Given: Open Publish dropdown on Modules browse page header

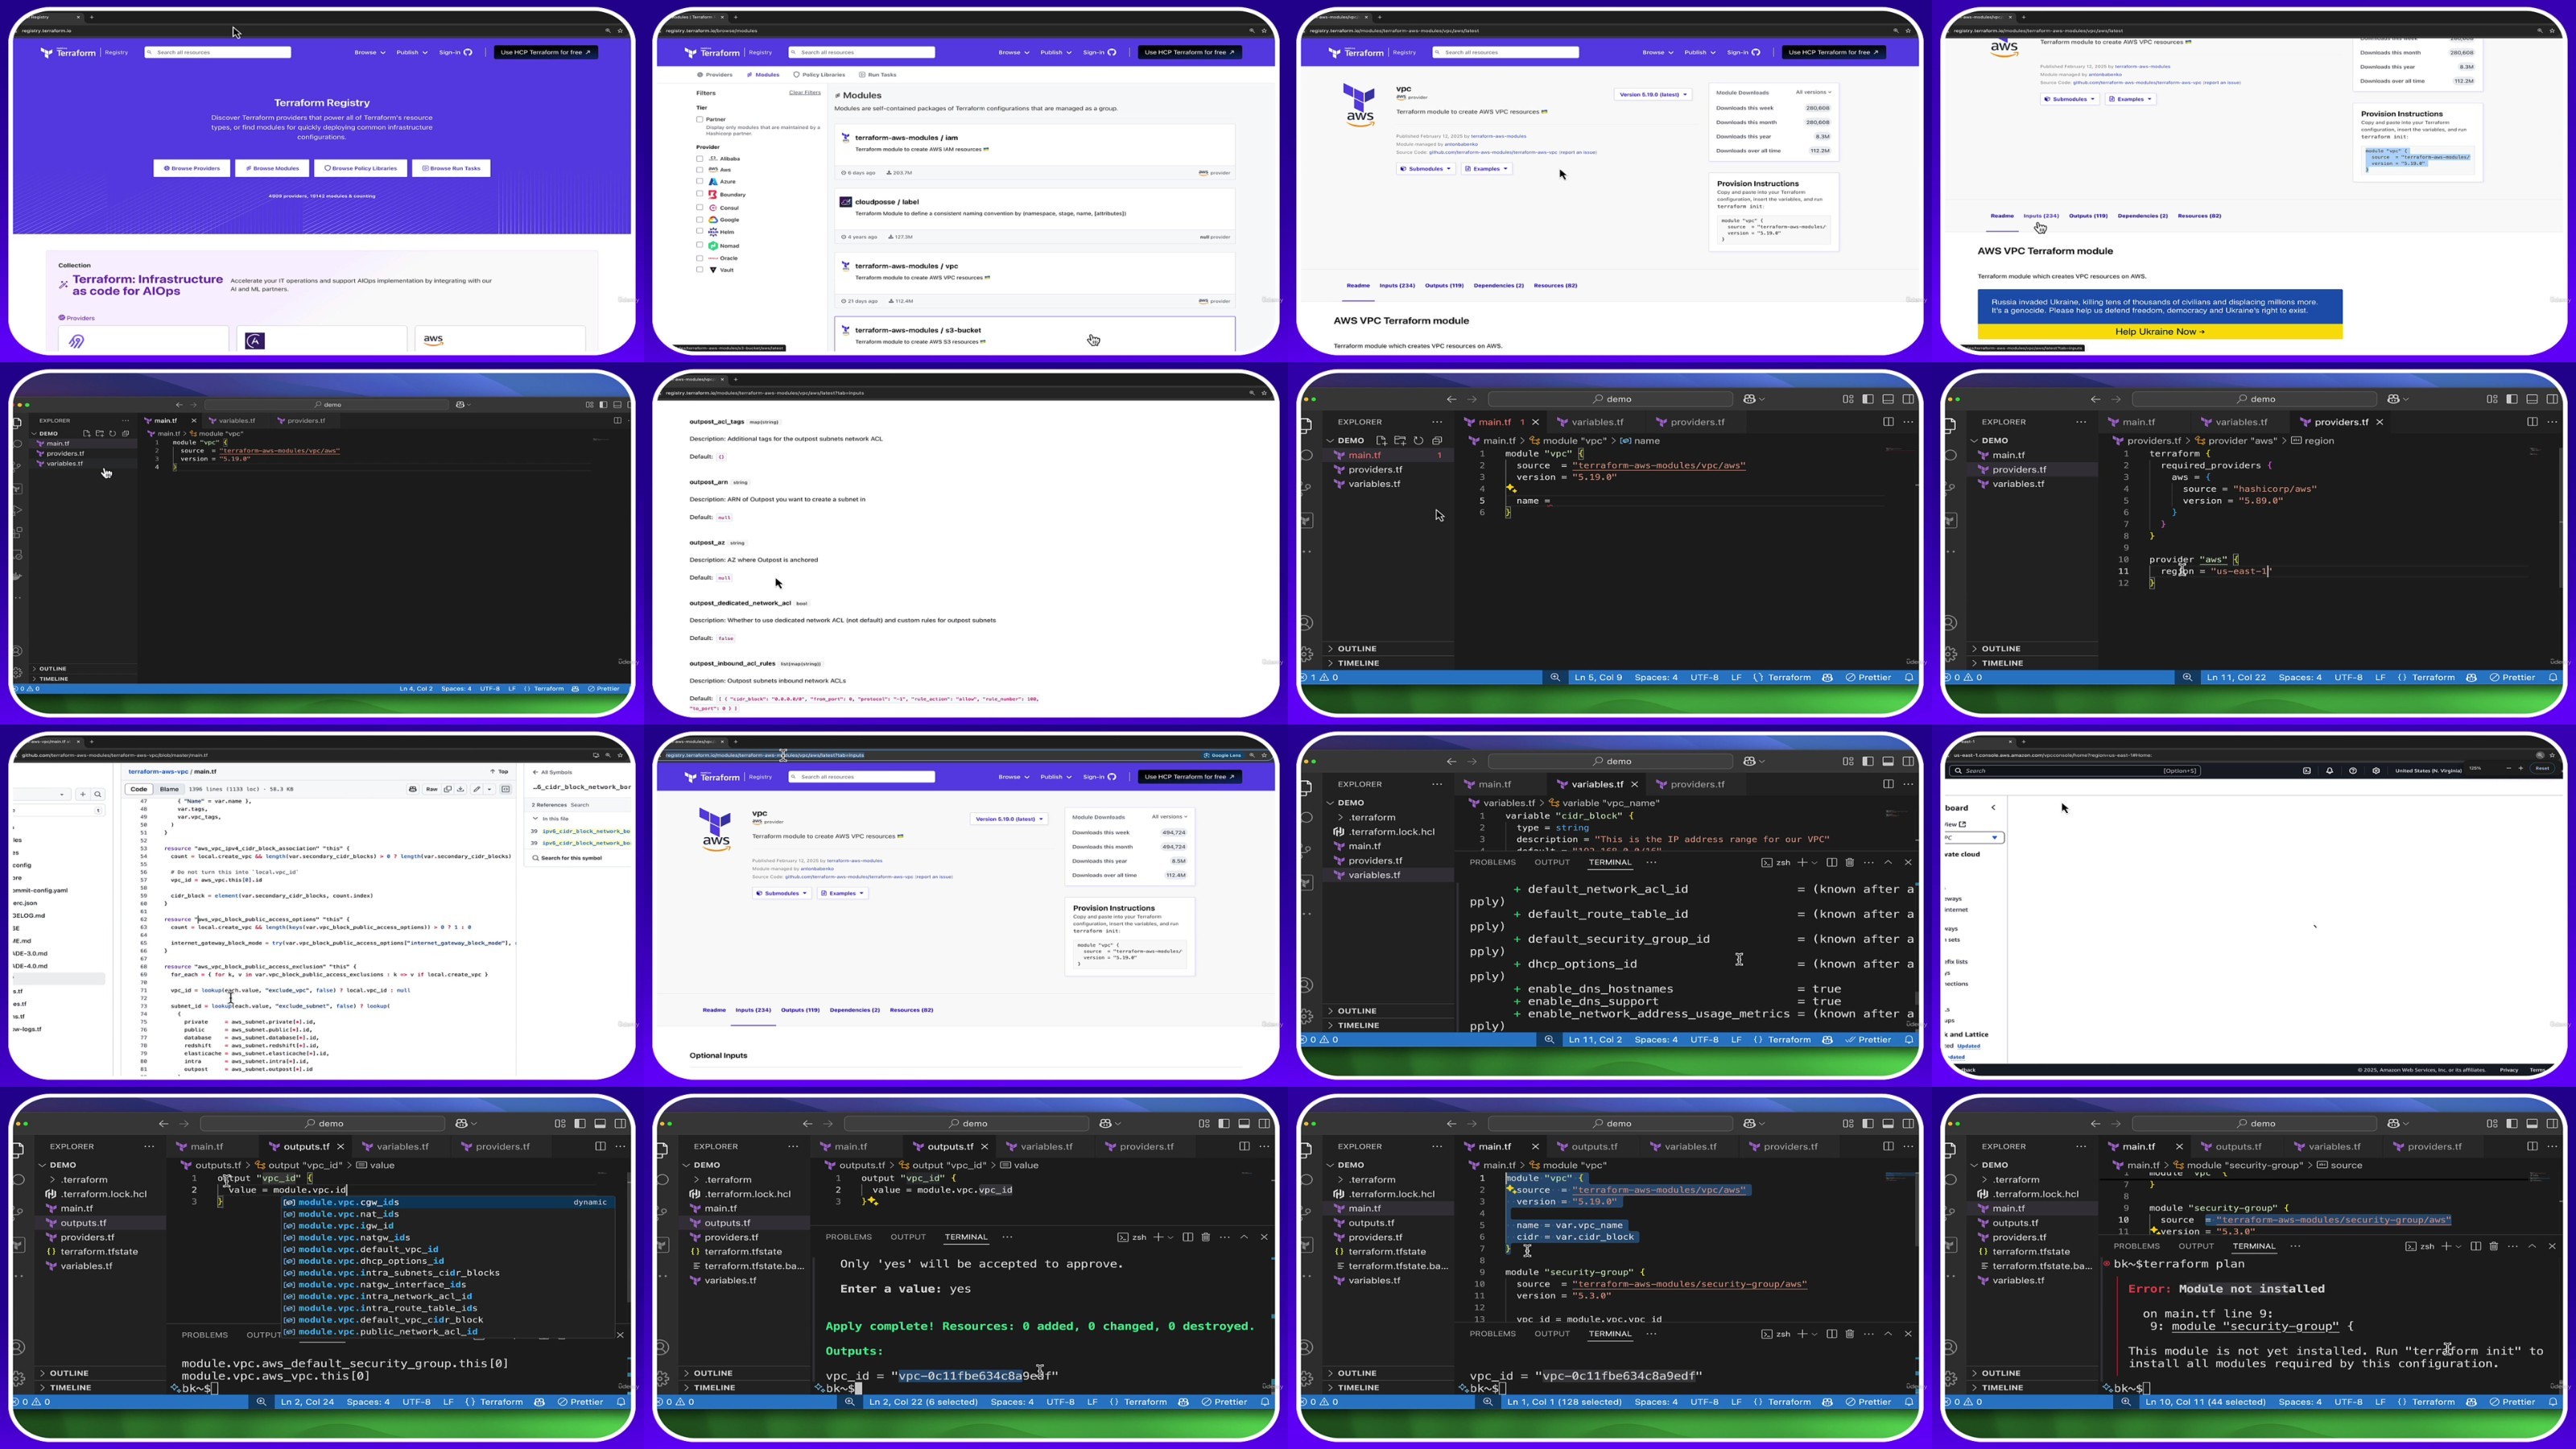Looking at the screenshot, I should point(1055,52).
